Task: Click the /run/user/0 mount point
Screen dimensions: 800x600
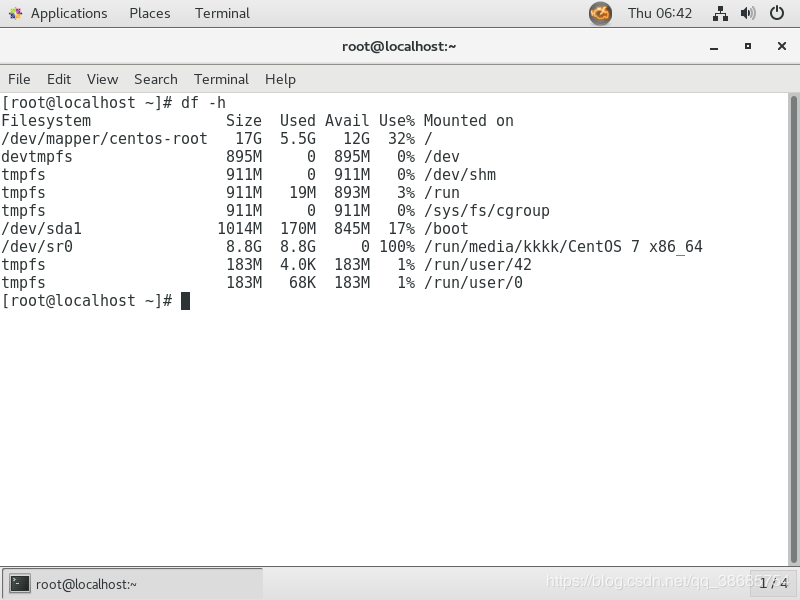Action: 473,283
